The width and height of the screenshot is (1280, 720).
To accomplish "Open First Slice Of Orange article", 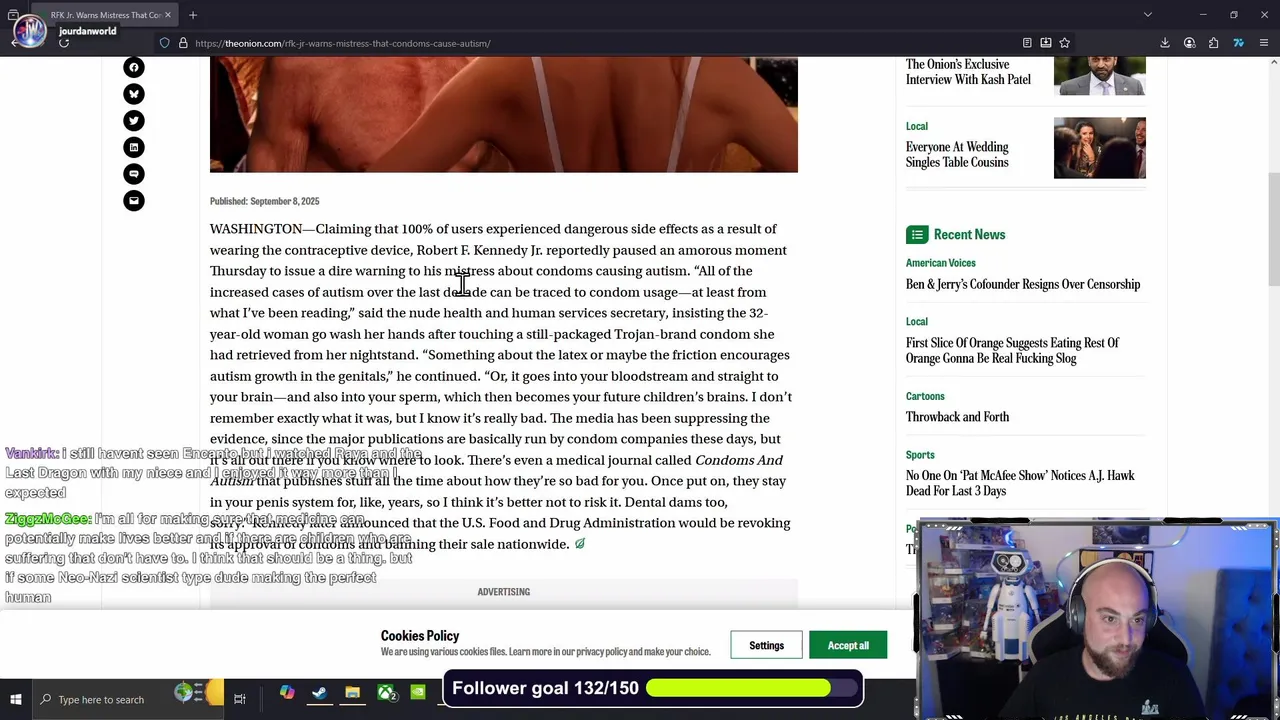I will [1012, 351].
